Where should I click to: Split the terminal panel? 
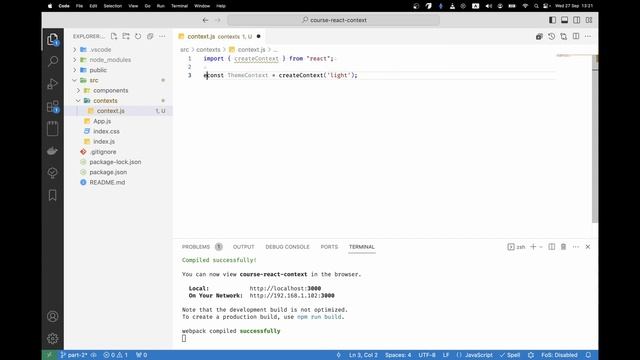[x=551, y=247]
